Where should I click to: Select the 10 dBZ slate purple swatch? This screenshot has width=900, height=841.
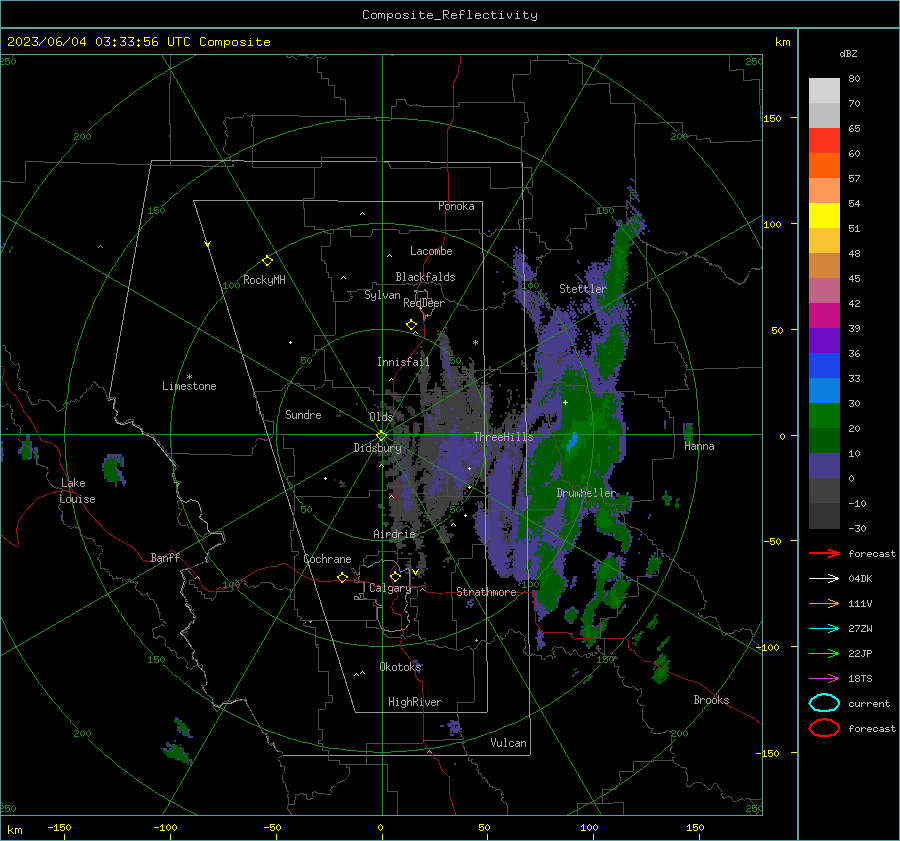[824, 465]
